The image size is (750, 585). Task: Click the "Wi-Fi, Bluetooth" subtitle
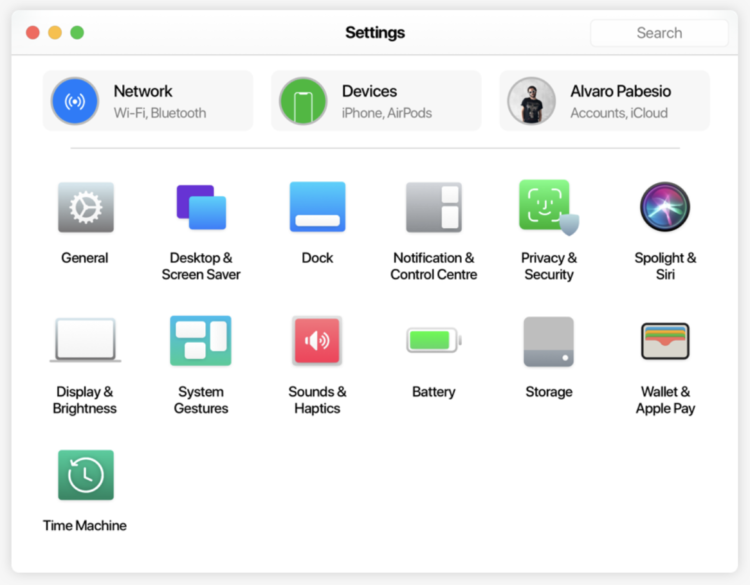point(160,113)
